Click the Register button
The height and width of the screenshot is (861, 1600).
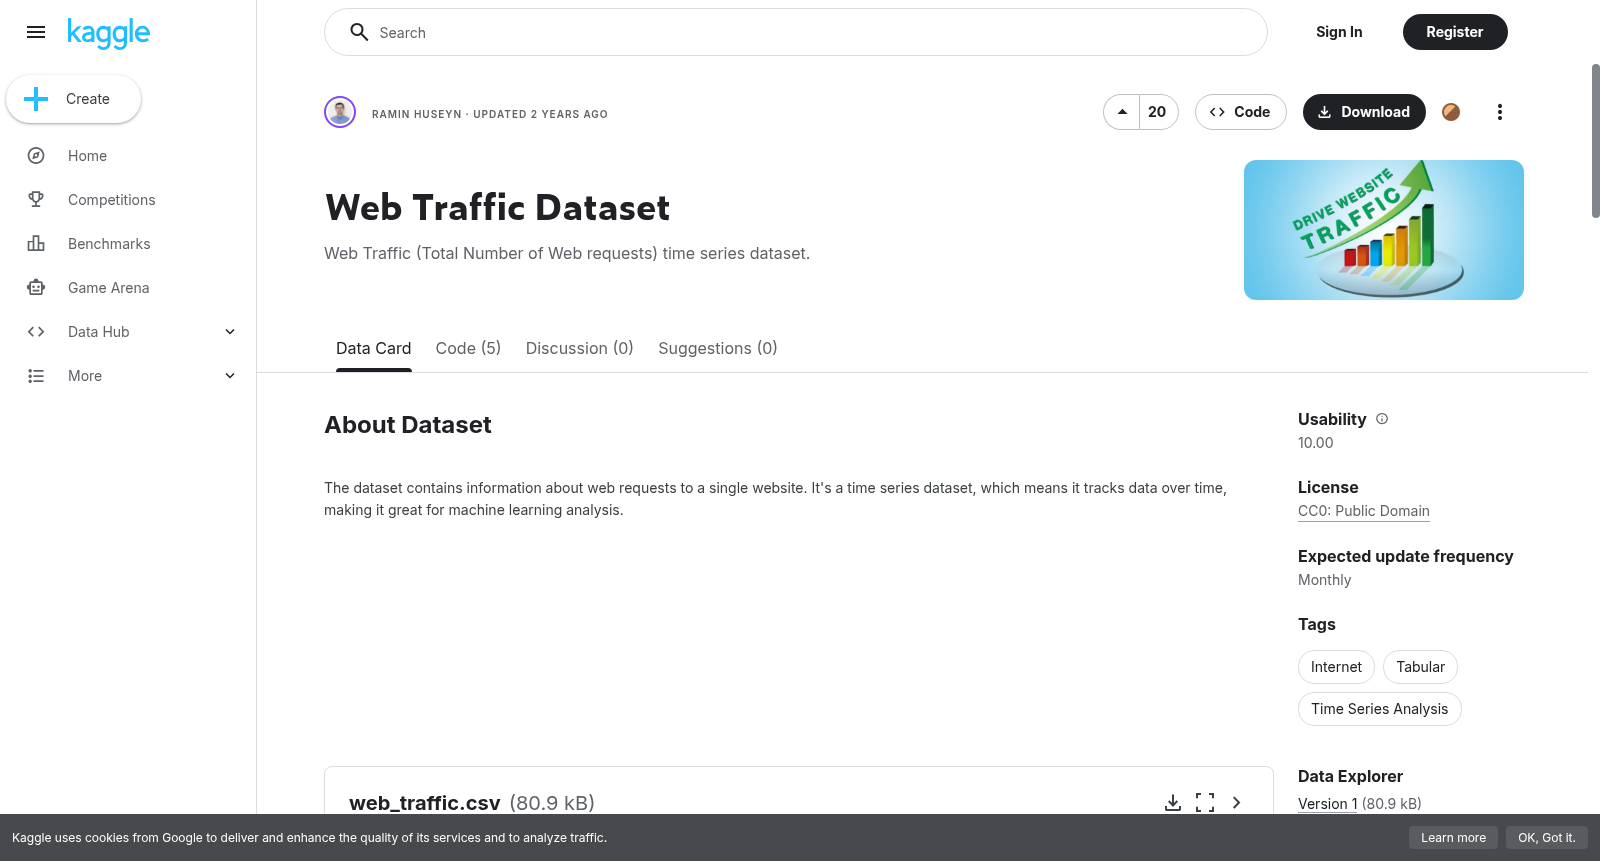pos(1455,32)
